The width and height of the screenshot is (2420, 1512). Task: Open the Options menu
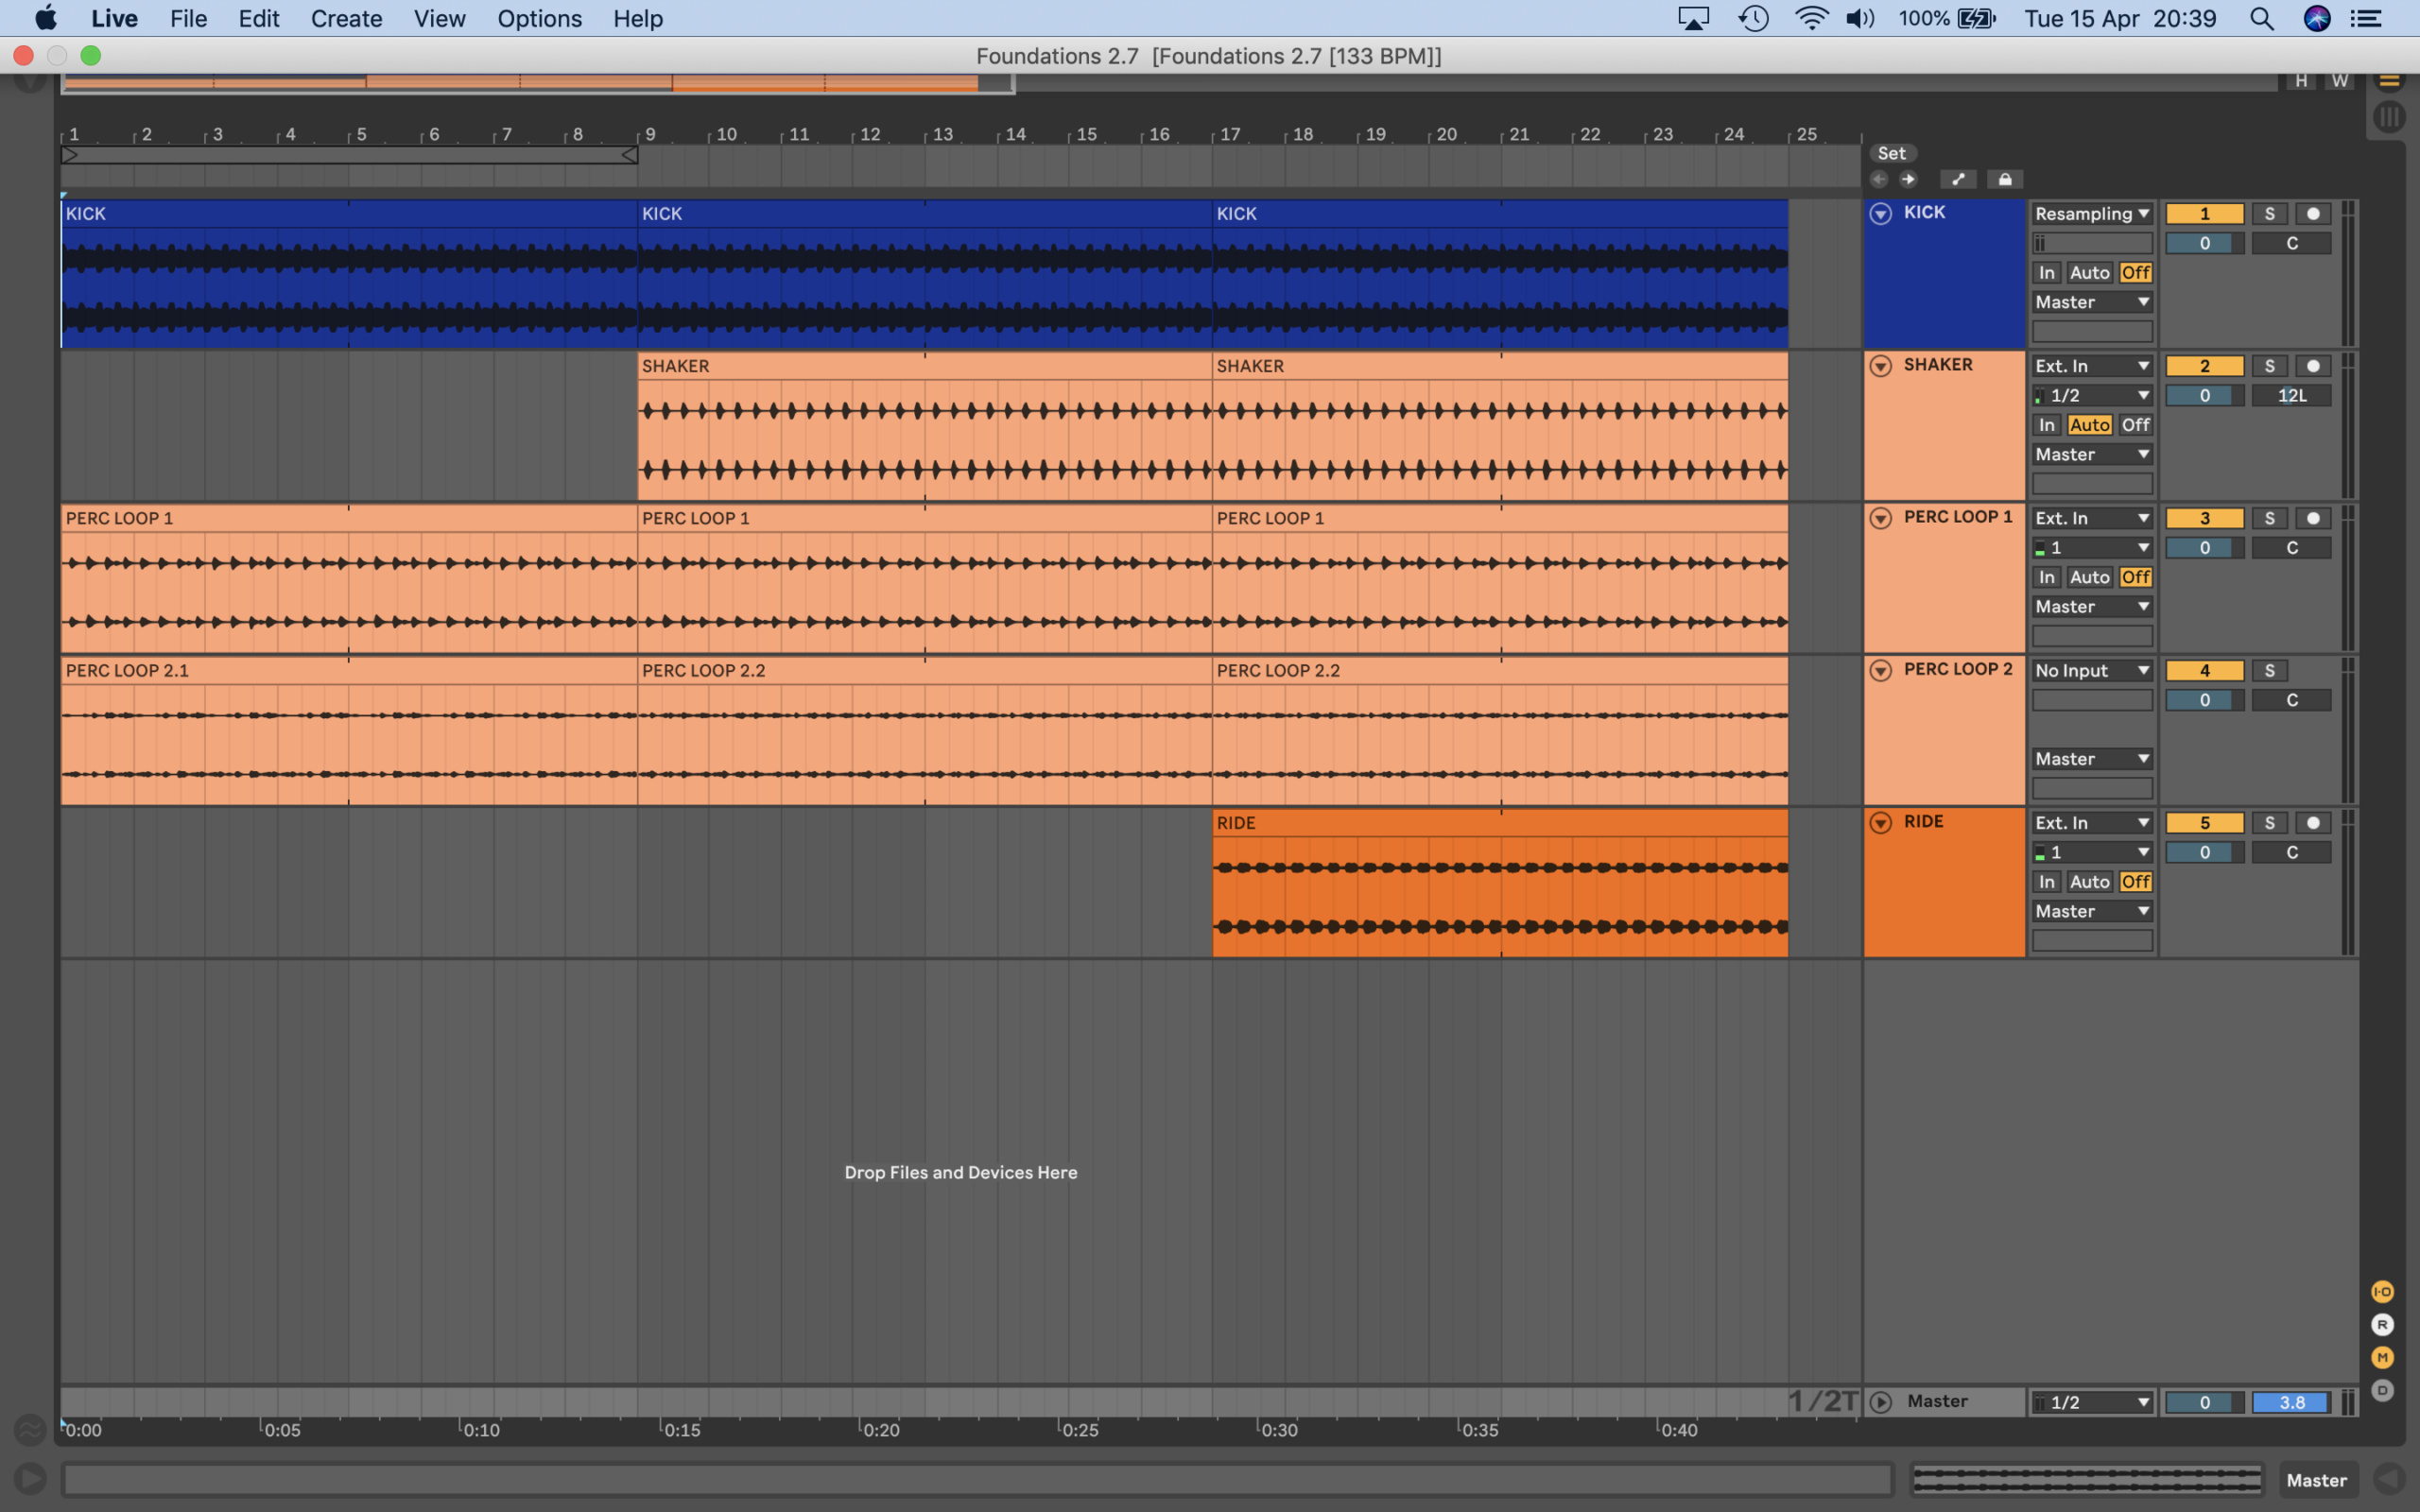click(x=539, y=19)
